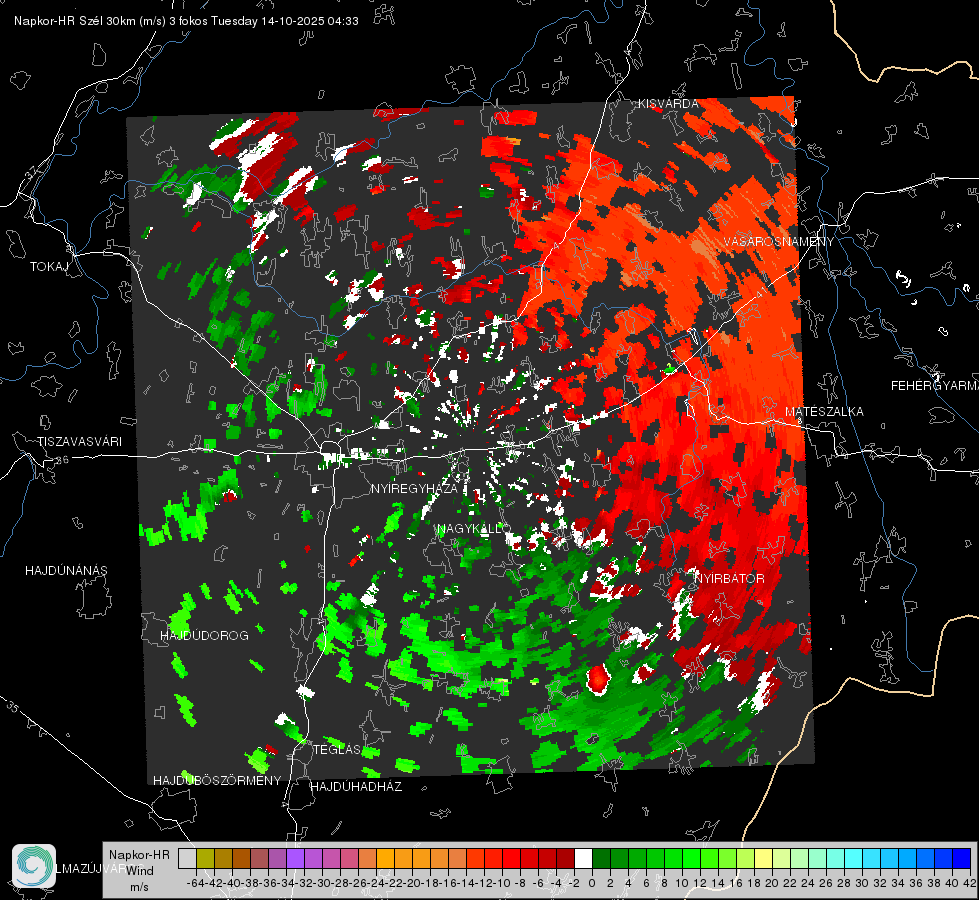The height and width of the screenshot is (900, 979).
Task: Click the dark blue last swatch in the legend
Action: [962, 858]
